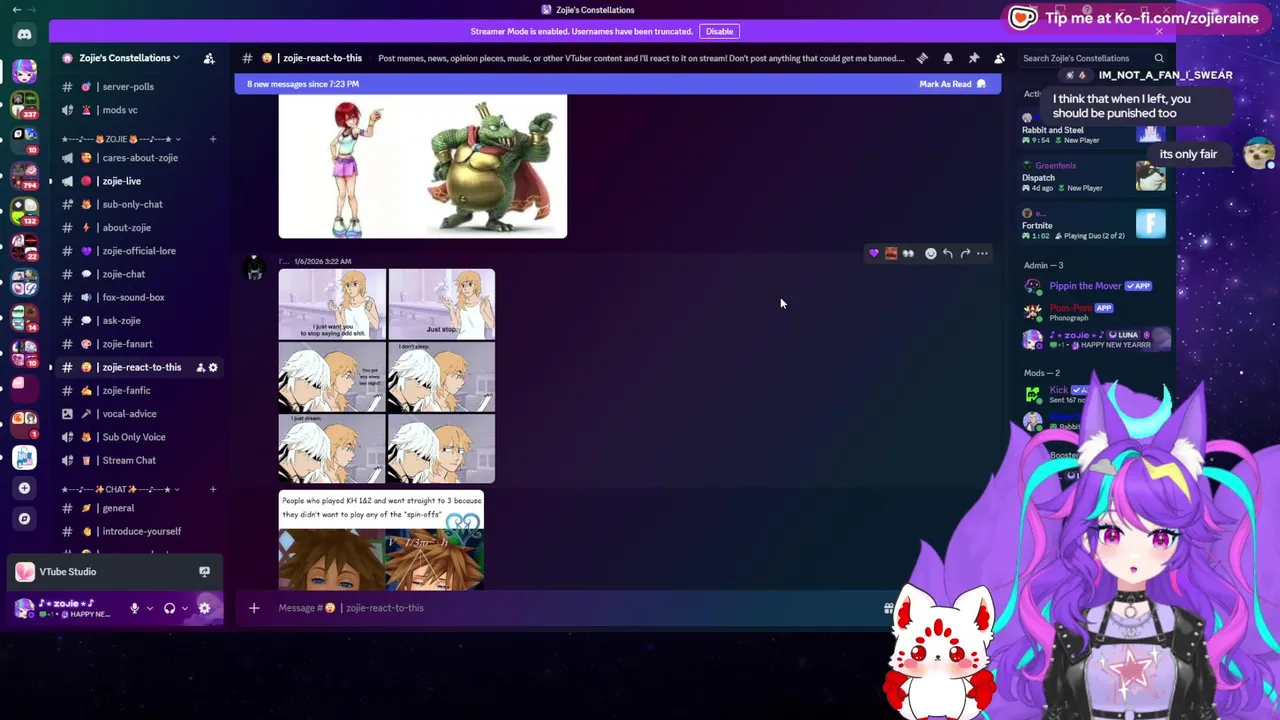The height and width of the screenshot is (720, 1280).
Task: Open the KH 1&2 meme image
Action: click(381, 540)
